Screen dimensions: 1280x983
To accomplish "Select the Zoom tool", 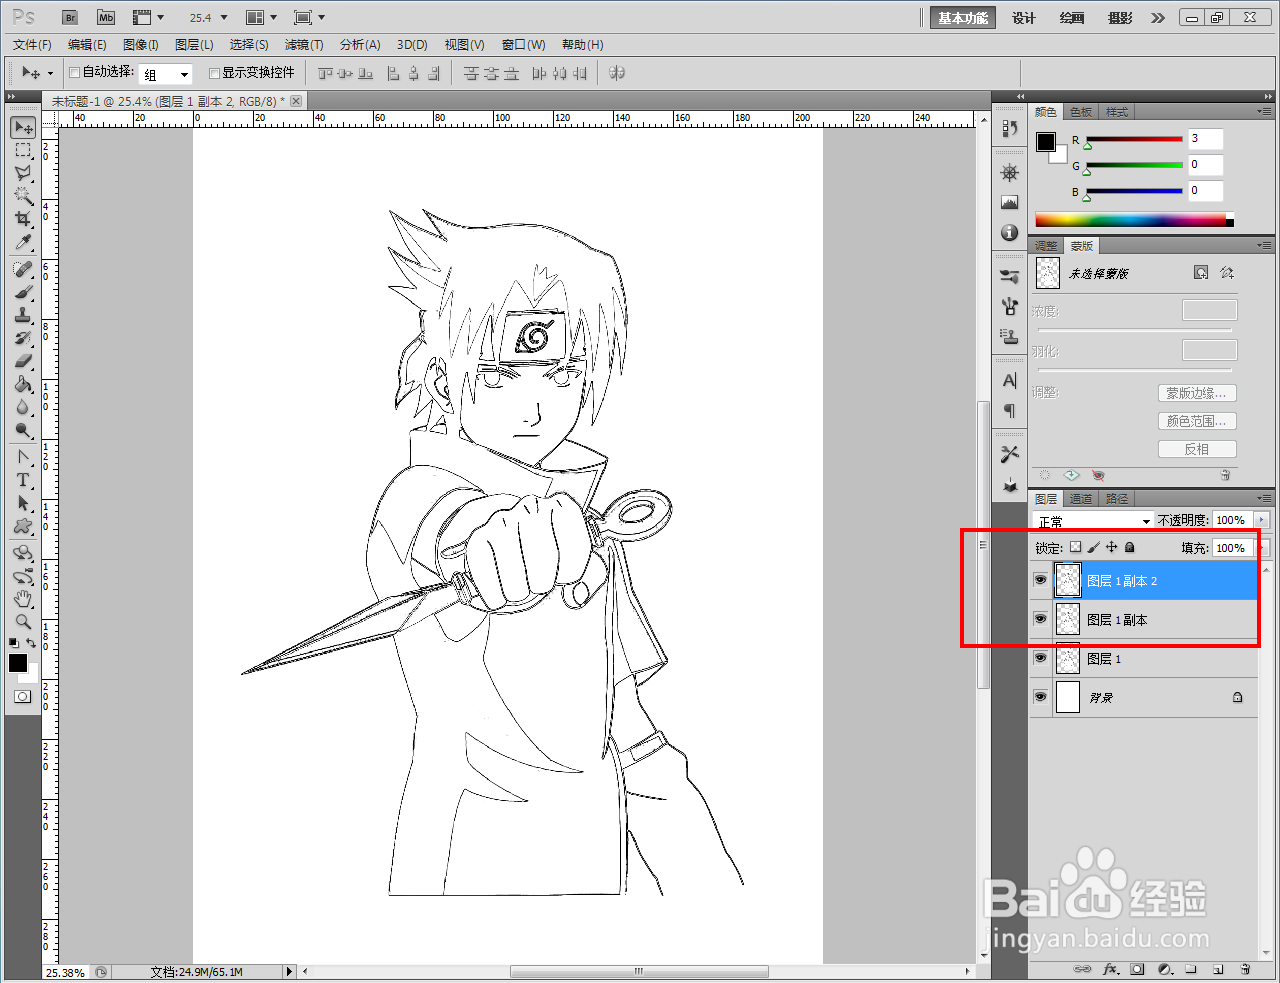I will click(23, 622).
